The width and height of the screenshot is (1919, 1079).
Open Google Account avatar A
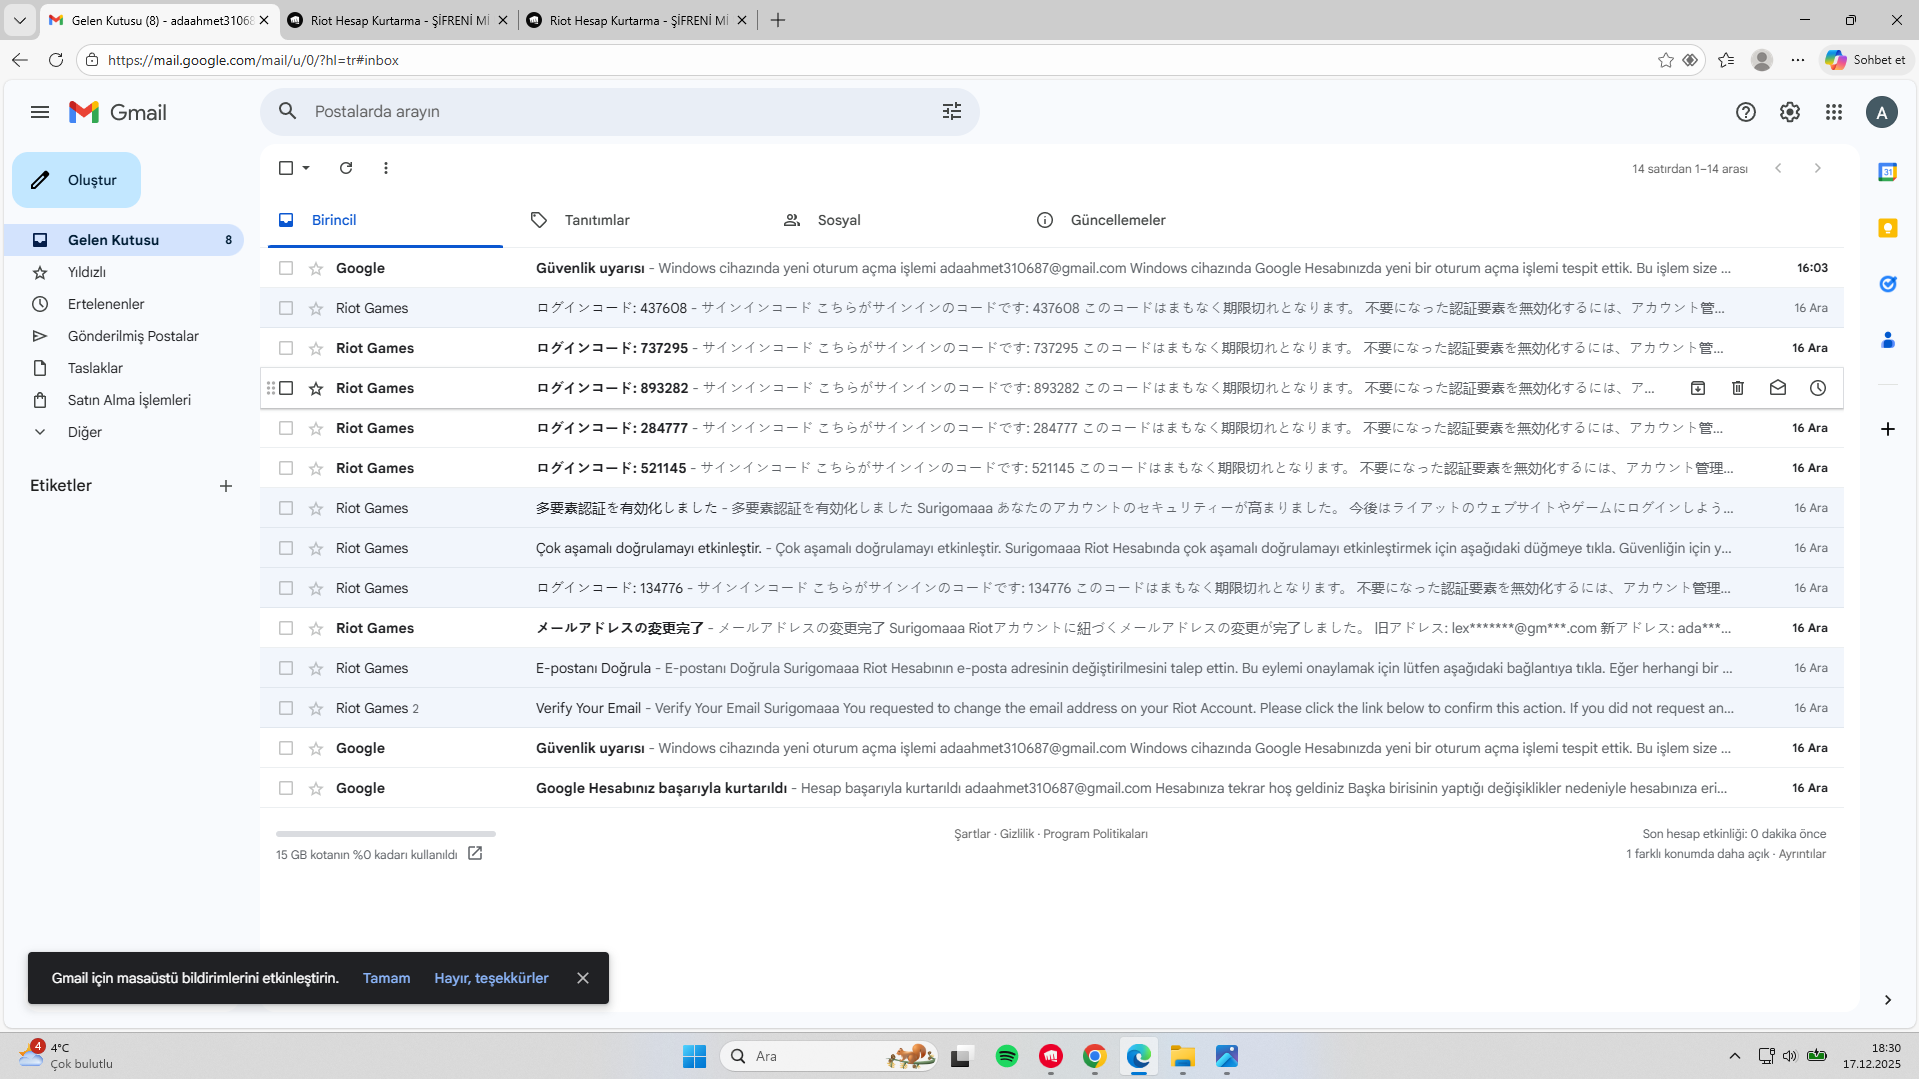[x=1882, y=112]
